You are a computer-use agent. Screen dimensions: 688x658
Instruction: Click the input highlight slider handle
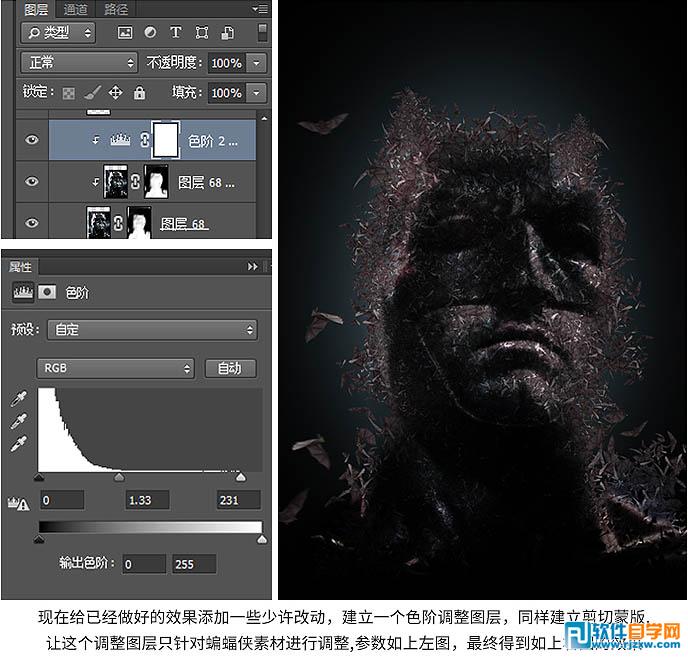pos(240,477)
